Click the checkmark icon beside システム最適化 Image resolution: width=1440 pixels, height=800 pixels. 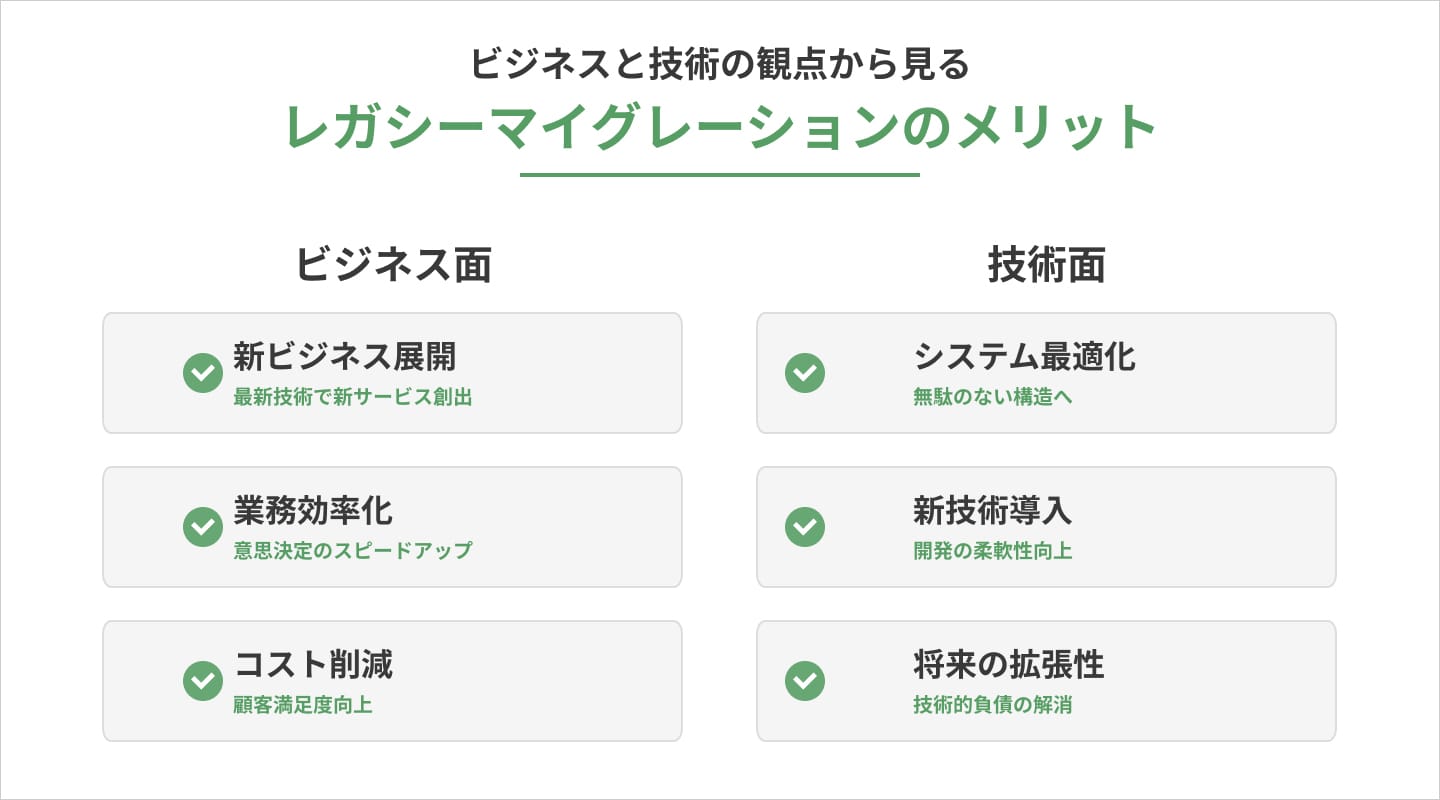tap(805, 373)
